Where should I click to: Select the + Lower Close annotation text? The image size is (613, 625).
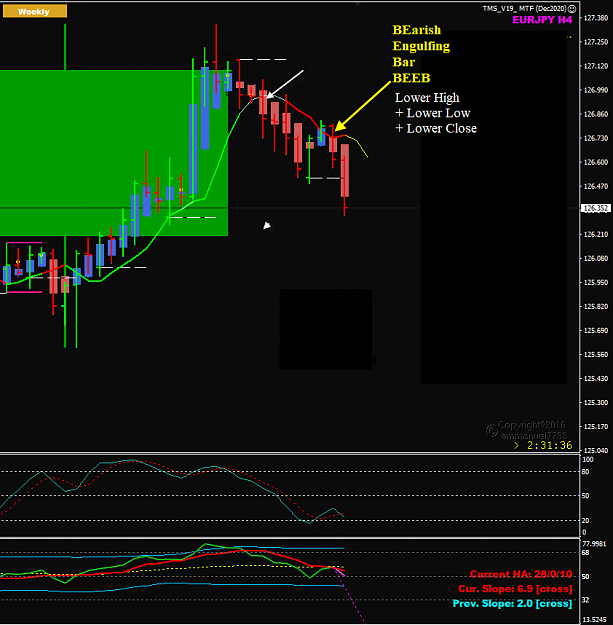click(x=436, y=129)
